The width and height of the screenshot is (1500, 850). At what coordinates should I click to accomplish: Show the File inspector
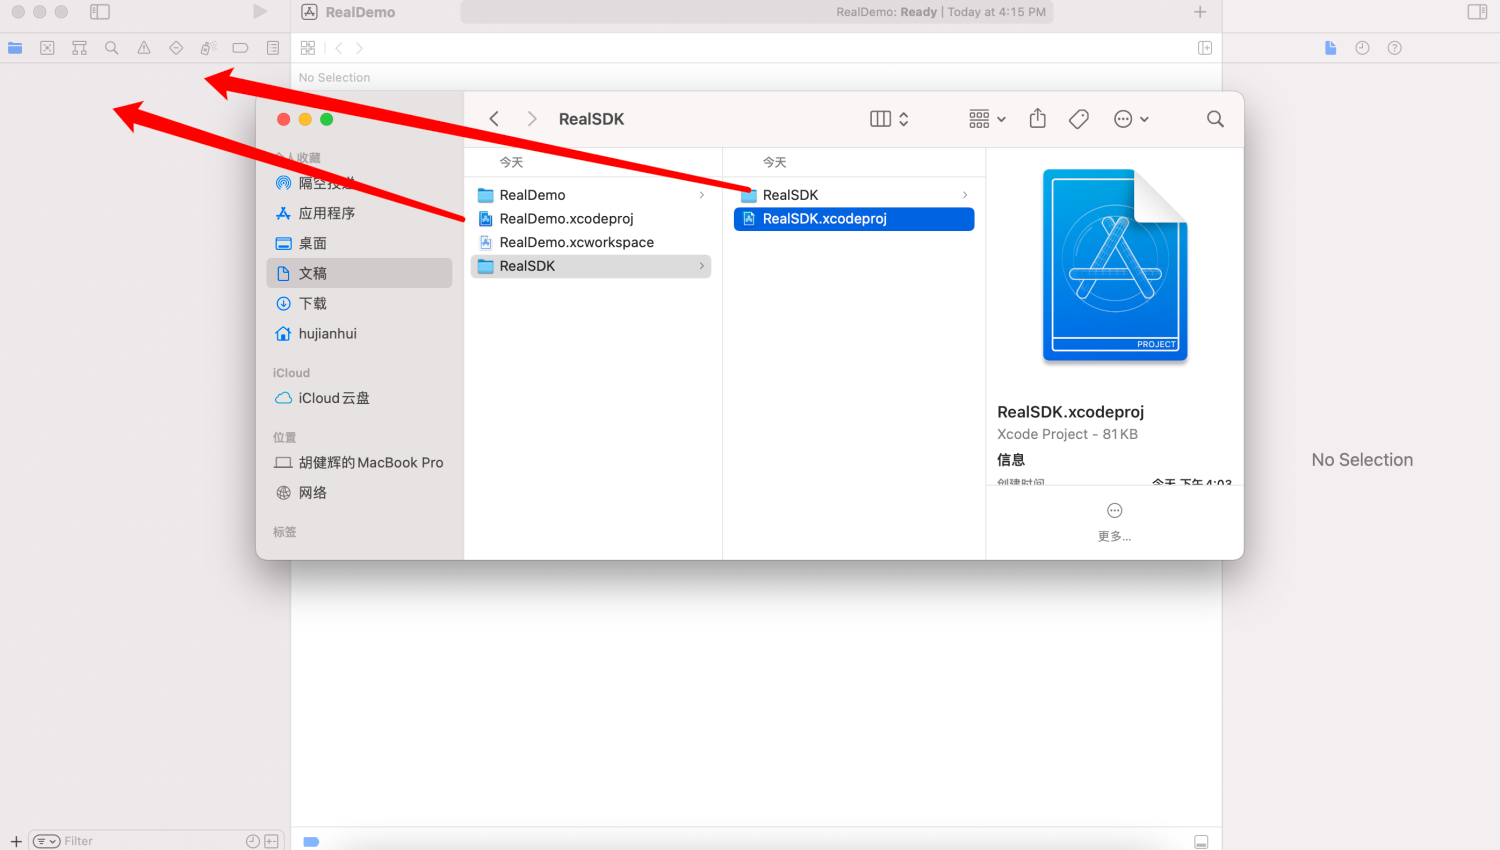[1330, 48]
